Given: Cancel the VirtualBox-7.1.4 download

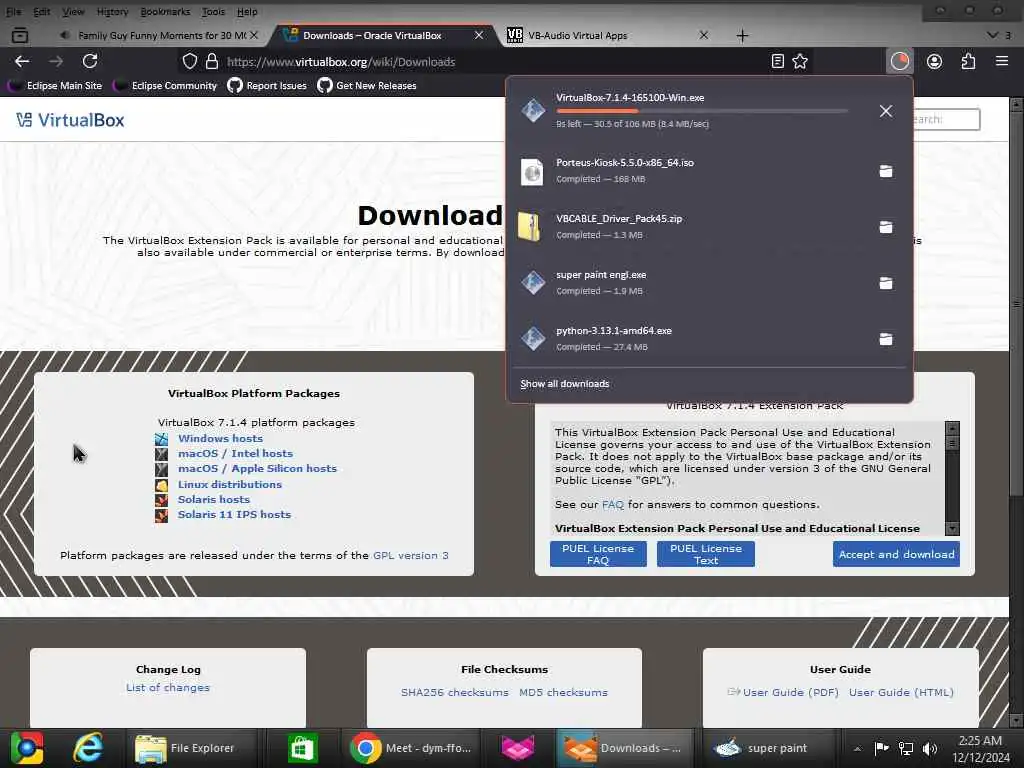Looking at the screenshot, I should [x=886, y=111].
